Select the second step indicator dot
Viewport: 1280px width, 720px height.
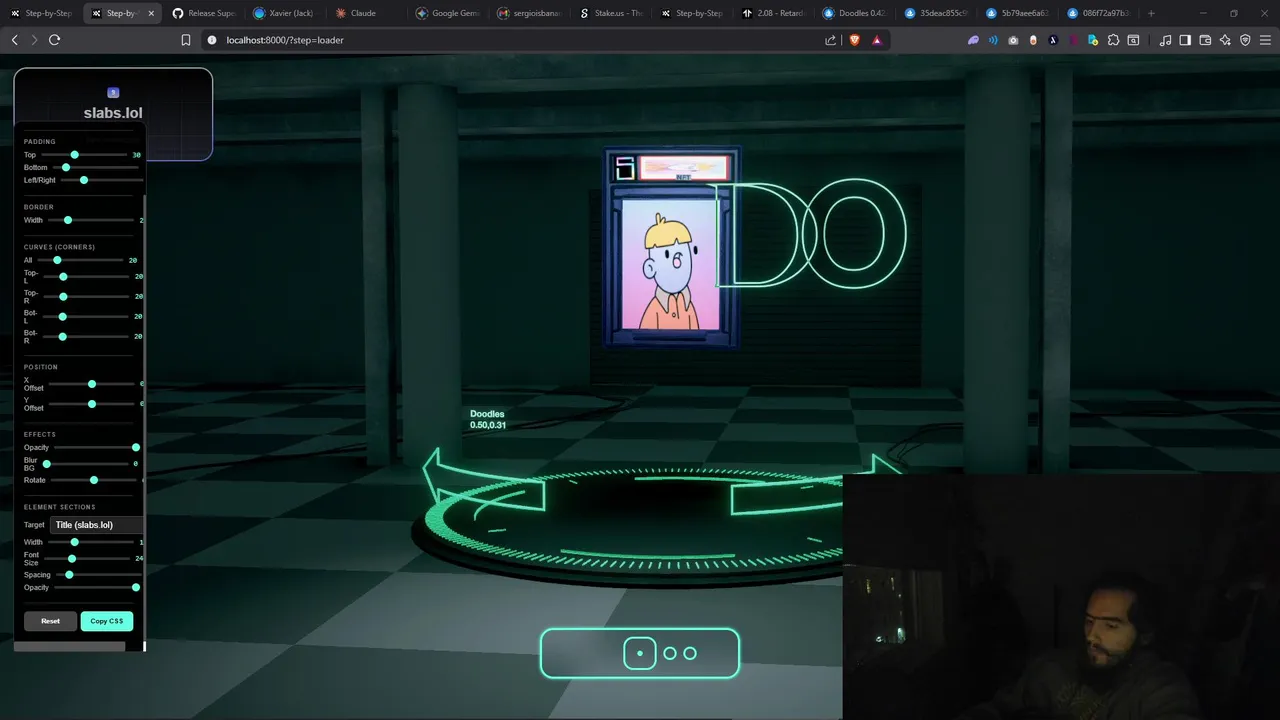click(x=670, y=653)
